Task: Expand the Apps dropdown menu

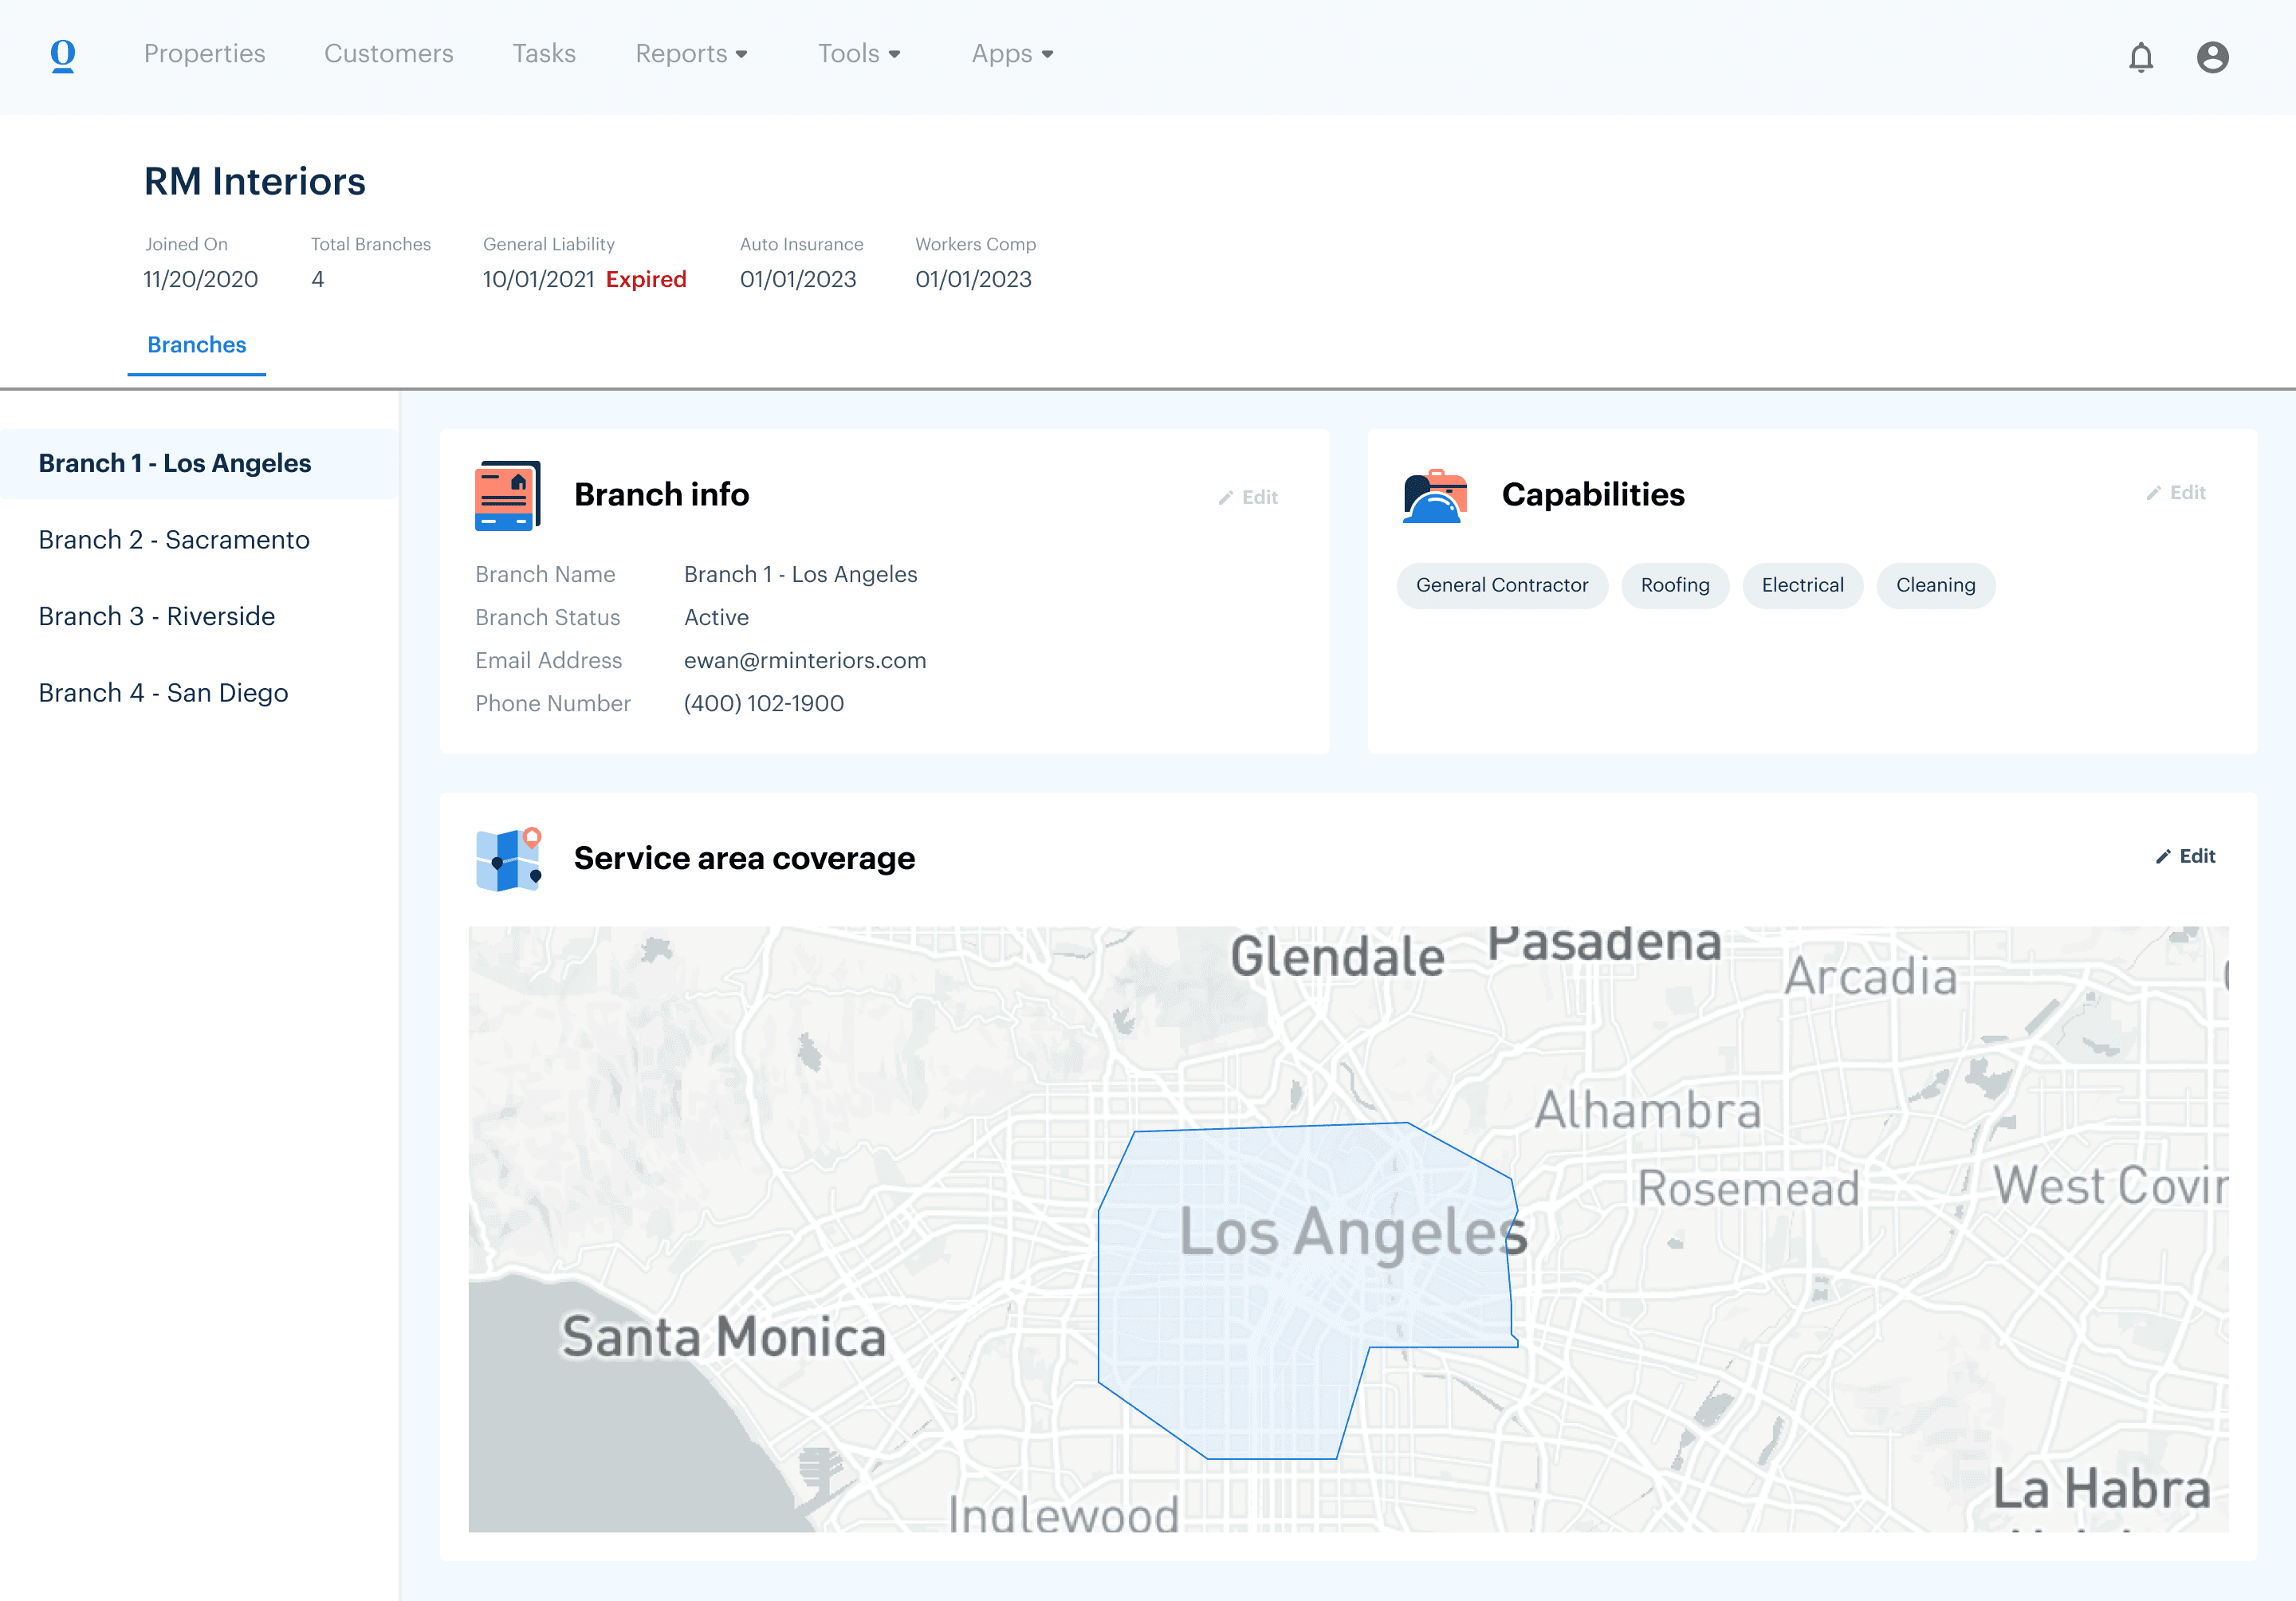Action: coord(1012,54)
